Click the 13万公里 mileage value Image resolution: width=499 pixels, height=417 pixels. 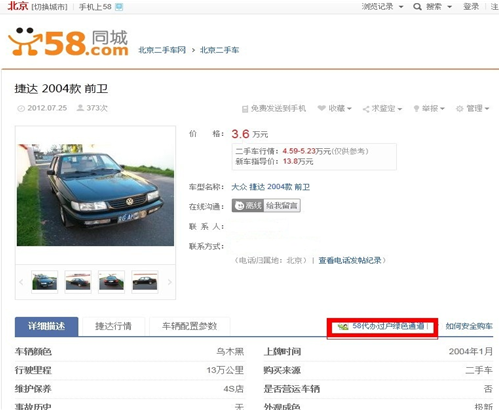pyautogui.click(x=225, y=370)
